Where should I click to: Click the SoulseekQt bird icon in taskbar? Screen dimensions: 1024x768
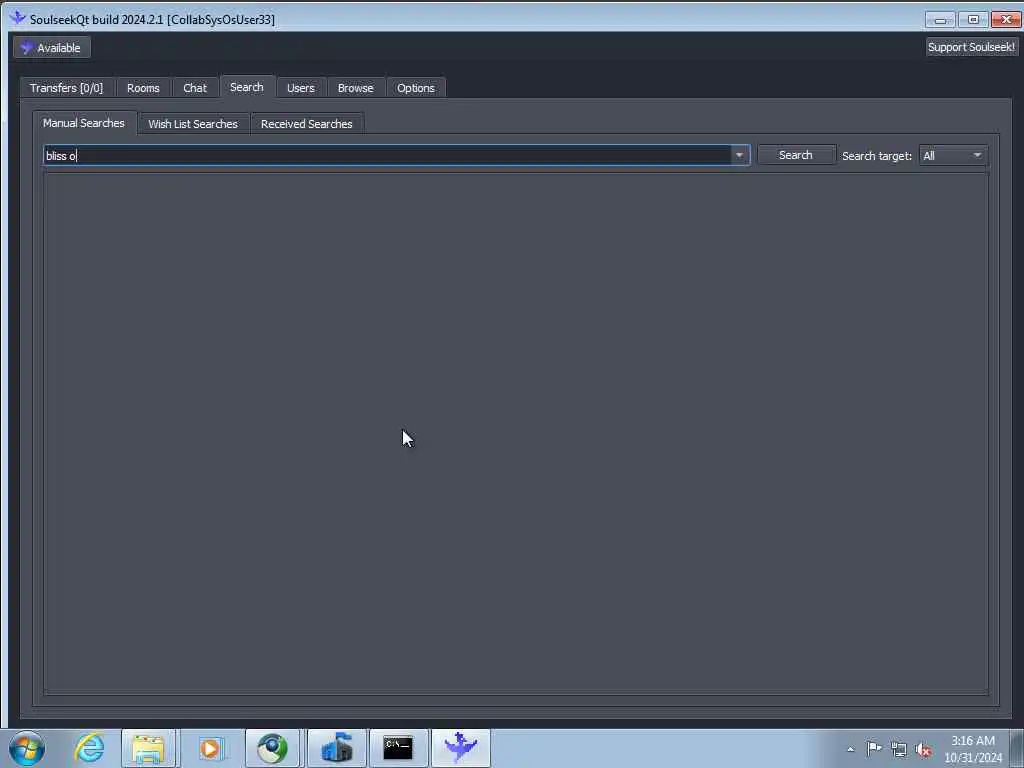460,748
